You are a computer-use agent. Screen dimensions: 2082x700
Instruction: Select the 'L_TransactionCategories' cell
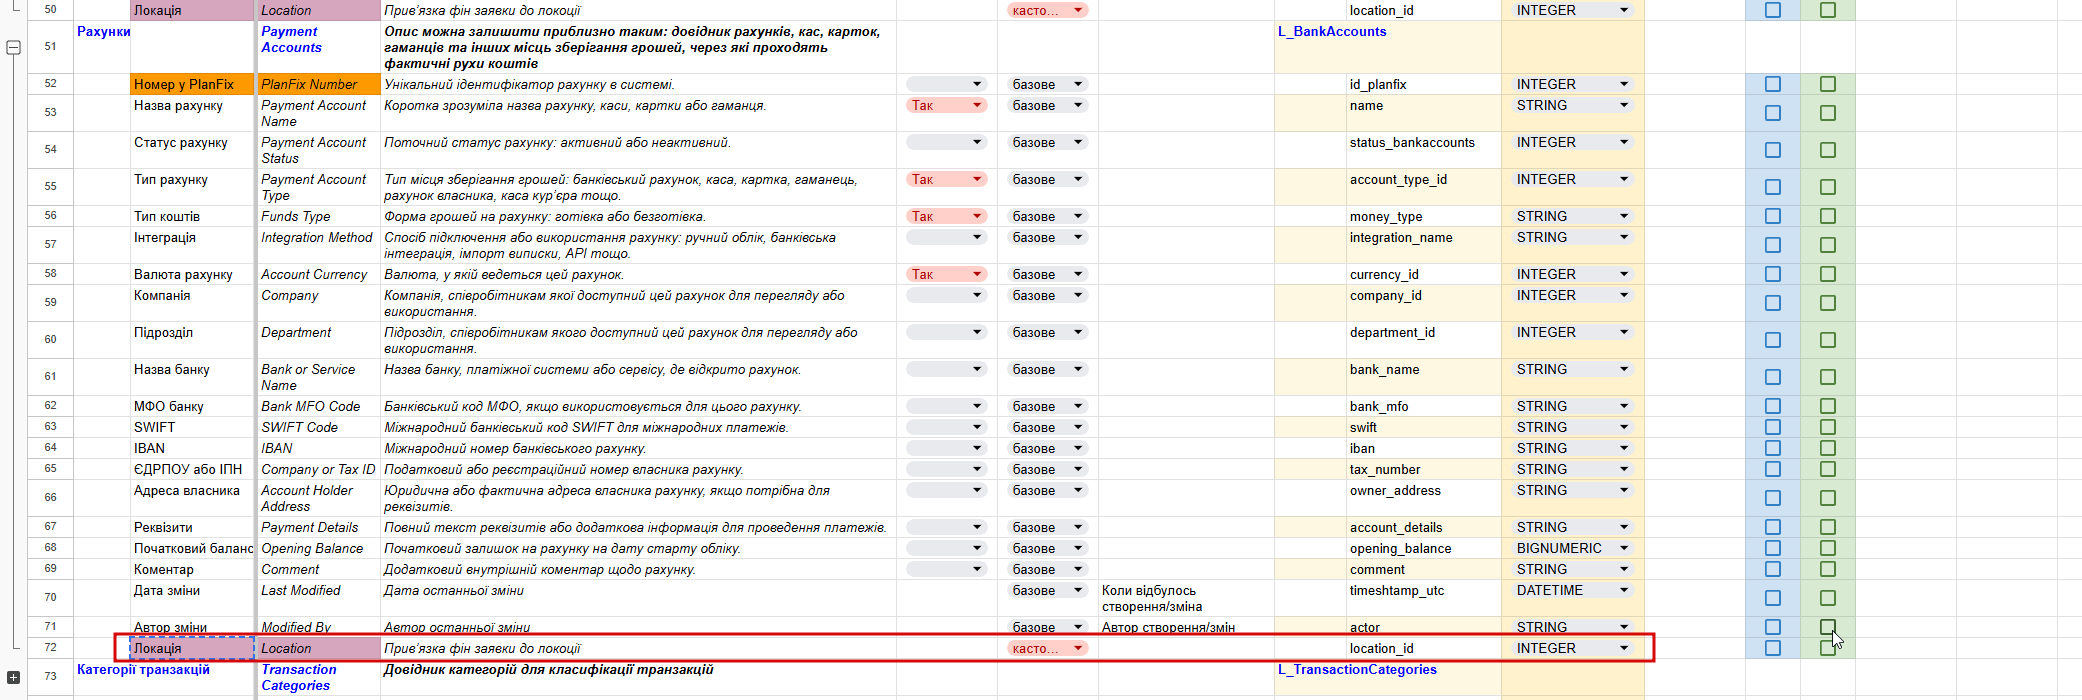tap(1311, 677)
